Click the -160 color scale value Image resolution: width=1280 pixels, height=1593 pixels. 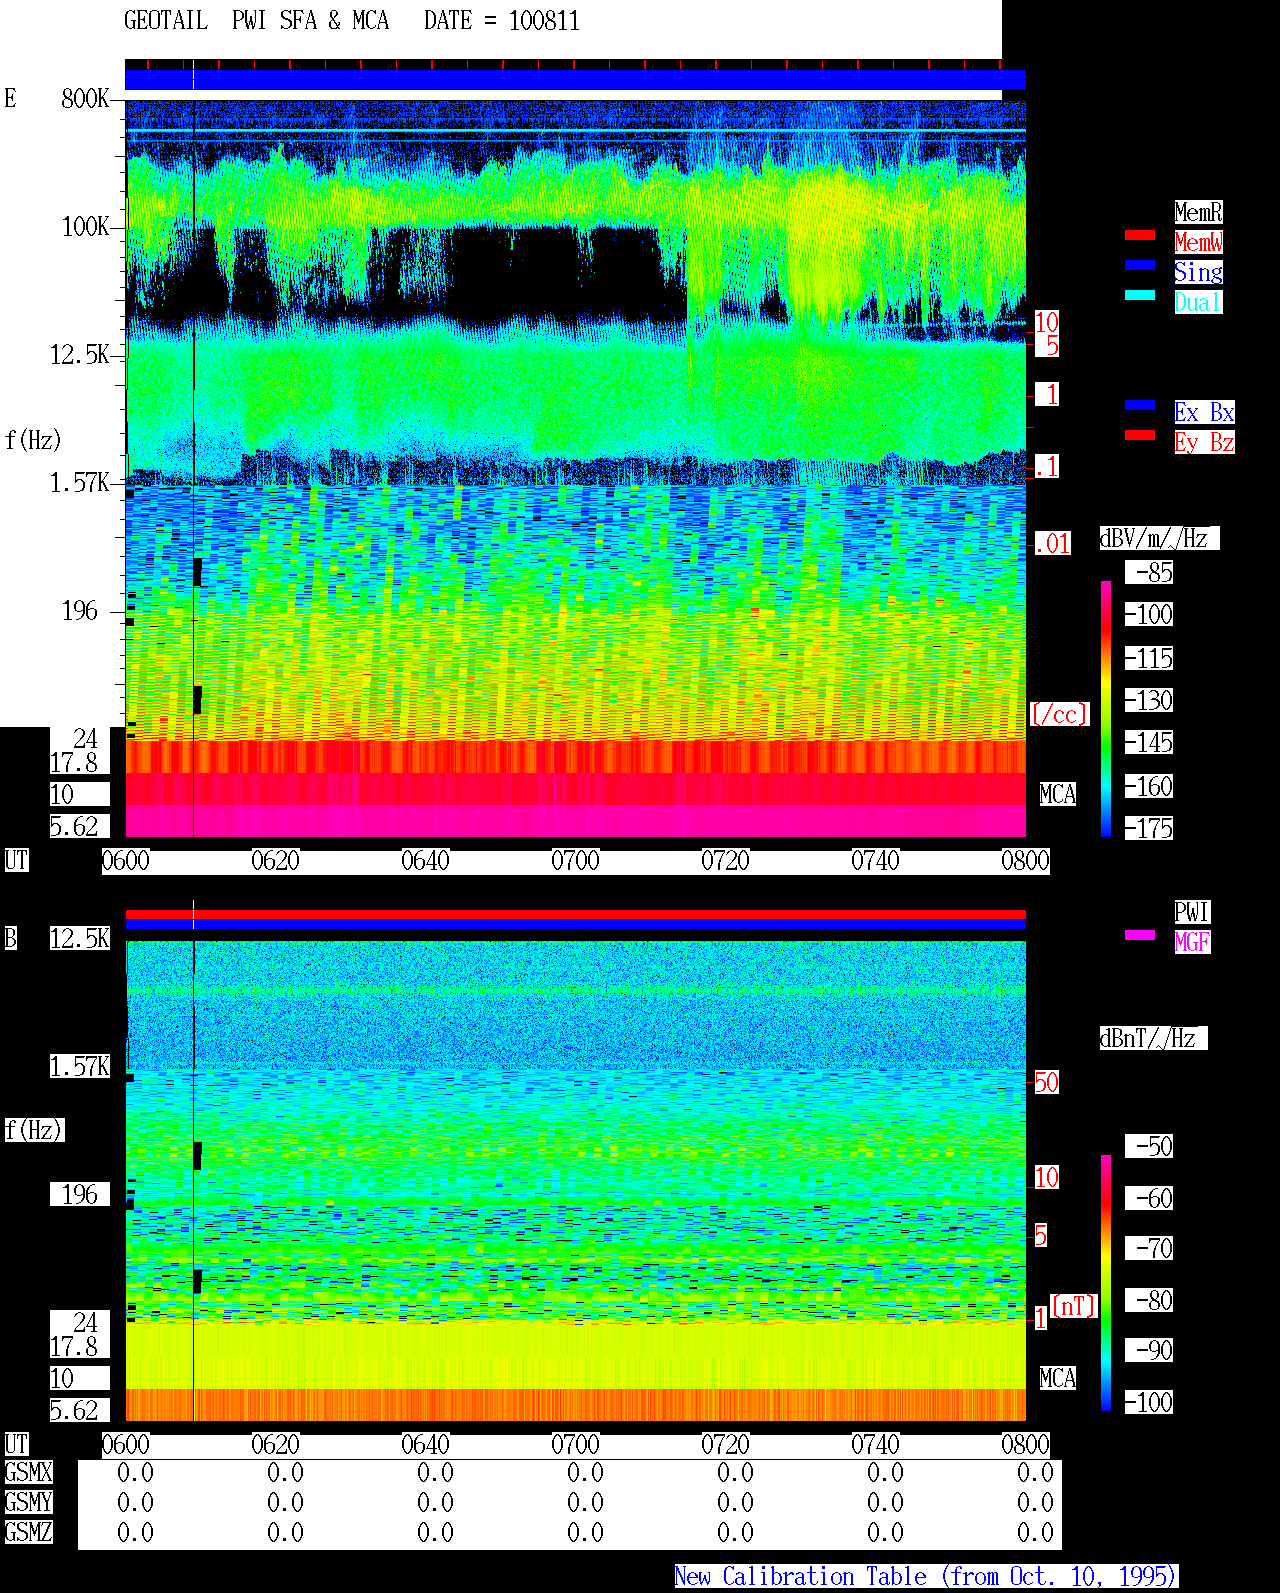click(1150, 786)
